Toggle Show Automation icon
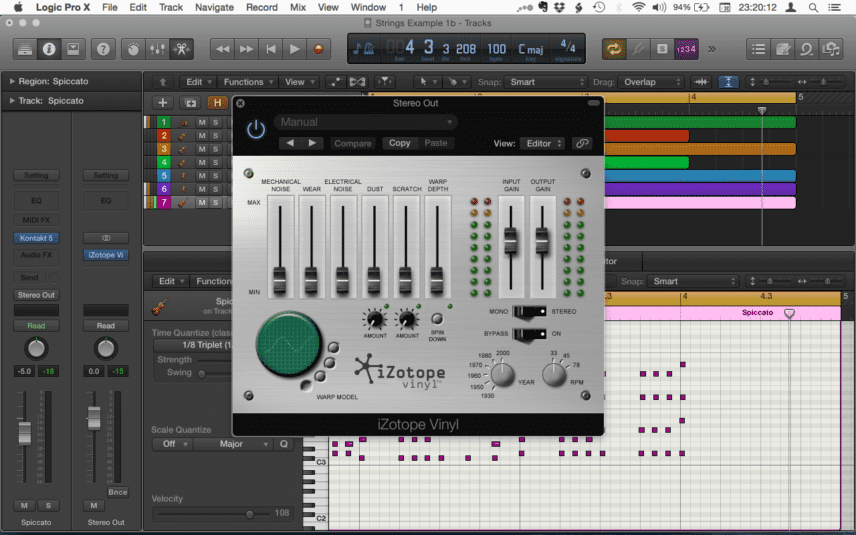 tap(335, 82)
